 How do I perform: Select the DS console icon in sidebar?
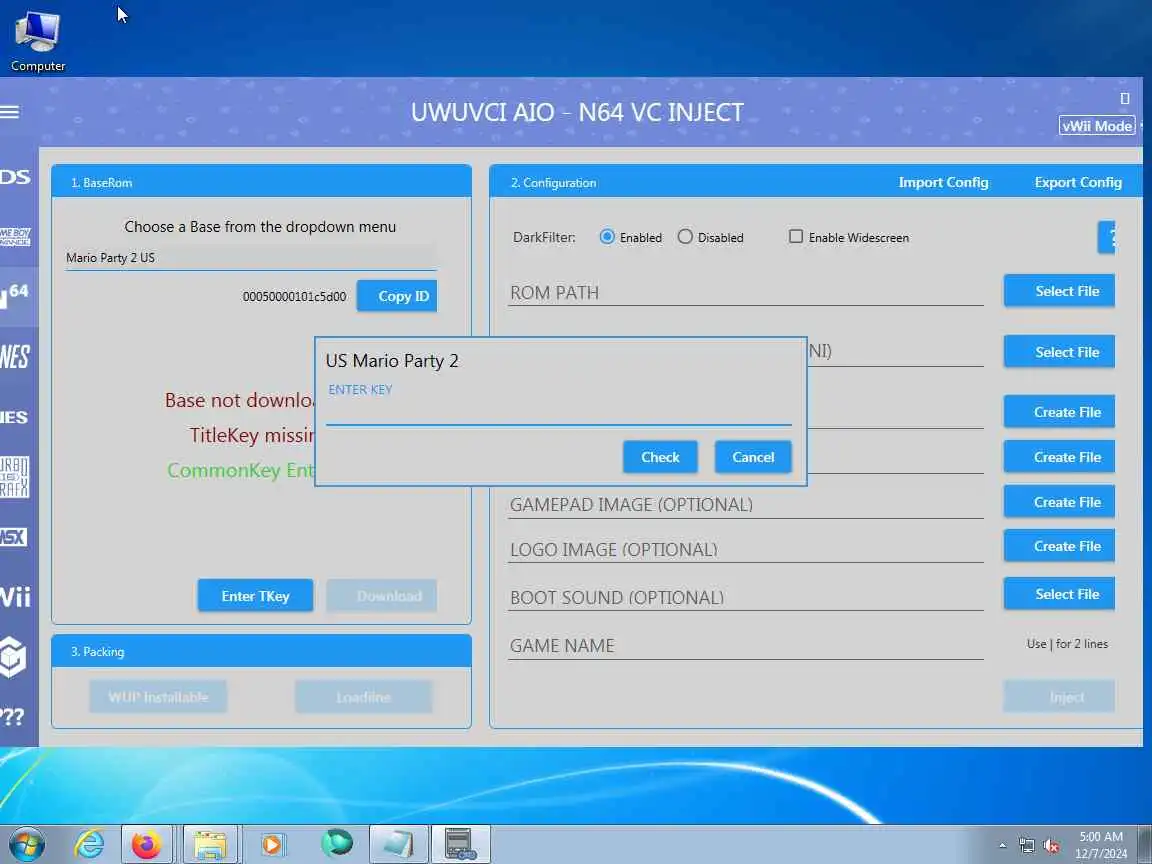[15, 176]
